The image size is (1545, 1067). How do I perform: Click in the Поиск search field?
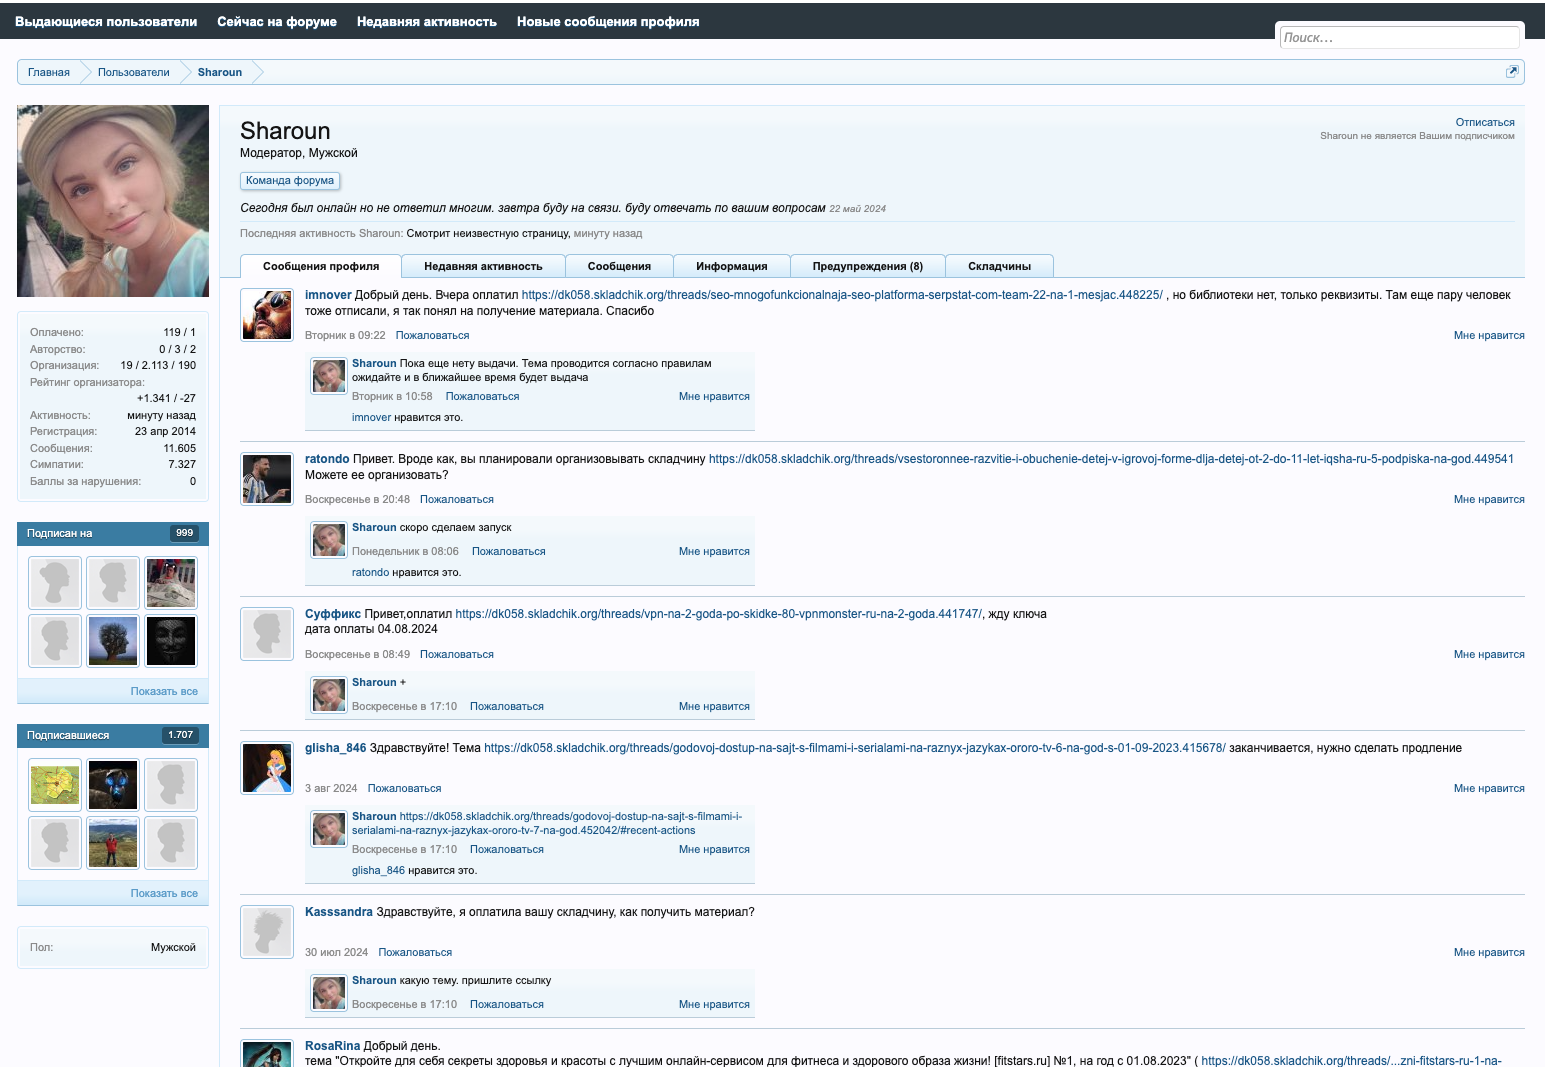pyautogui.click(x=1398, y=37)
